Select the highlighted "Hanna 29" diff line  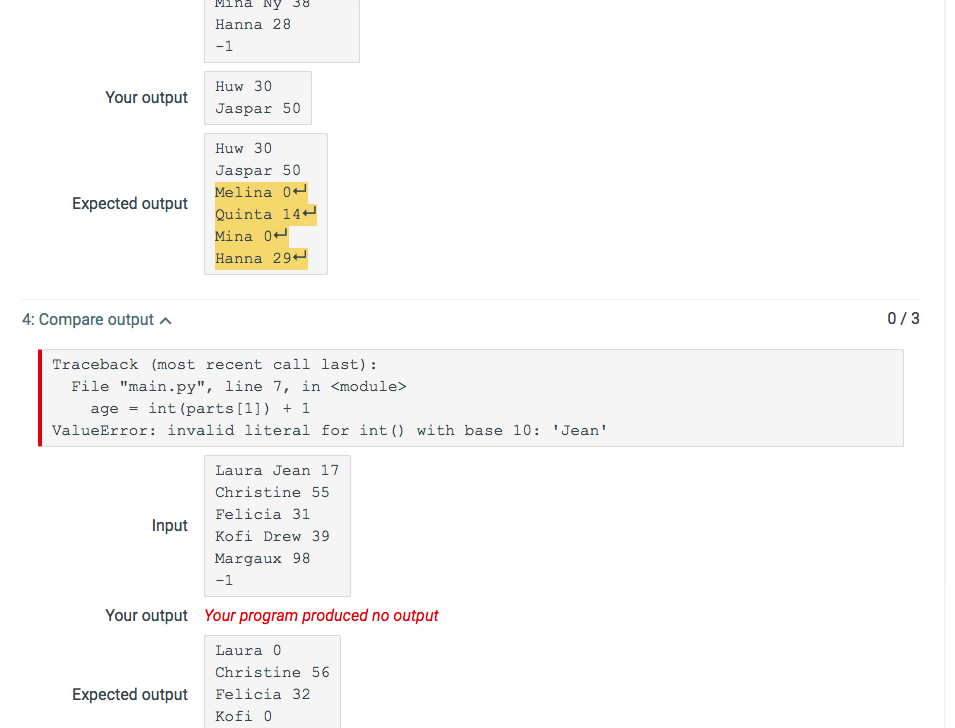(x=254, y=258)
